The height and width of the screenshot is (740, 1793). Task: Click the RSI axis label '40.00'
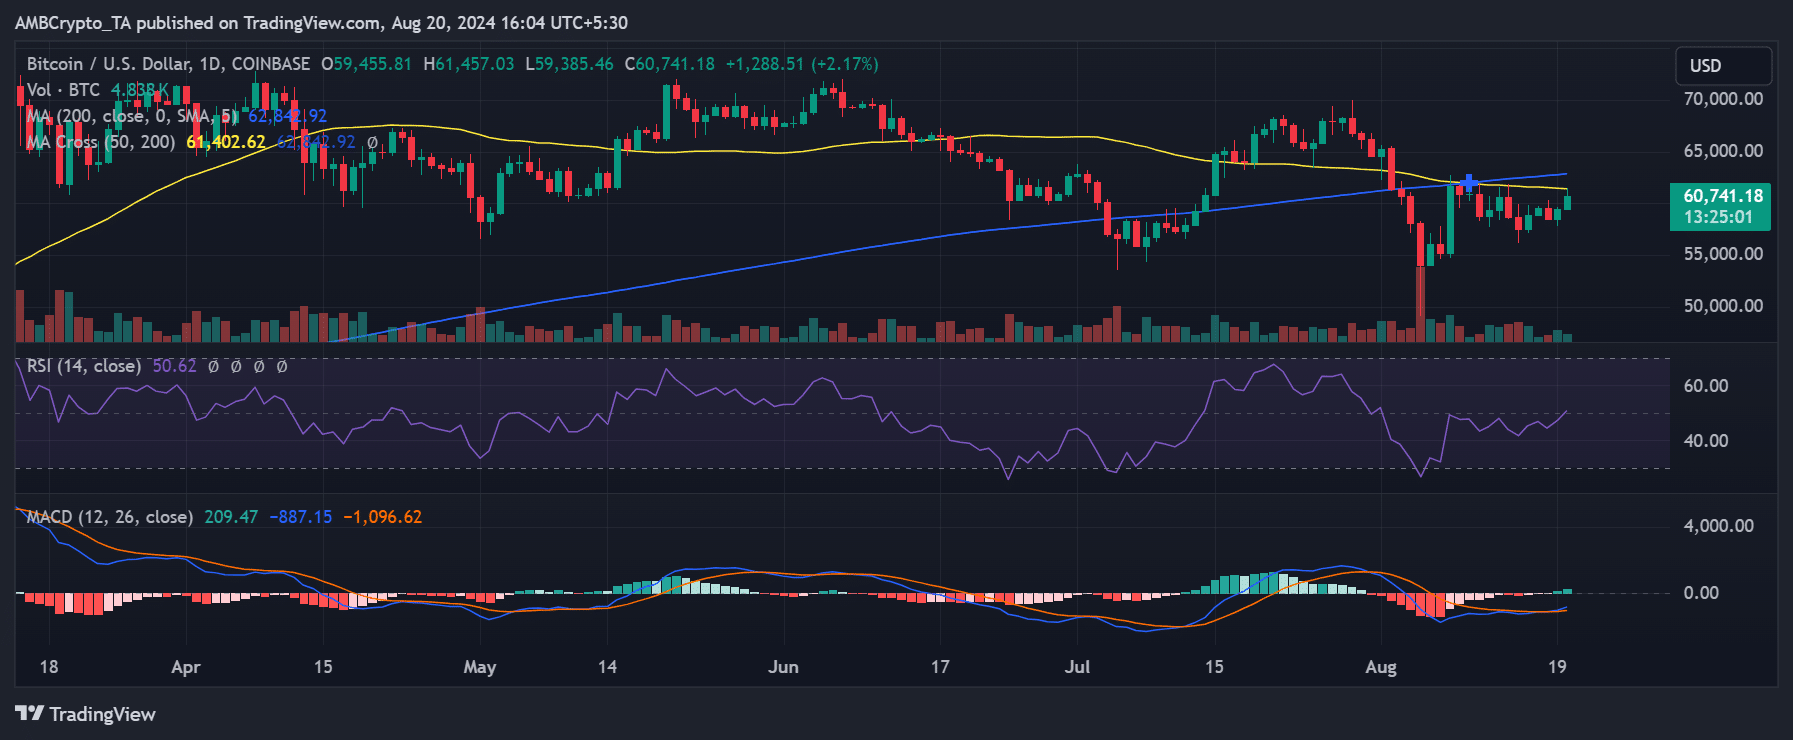[1706, 441]
